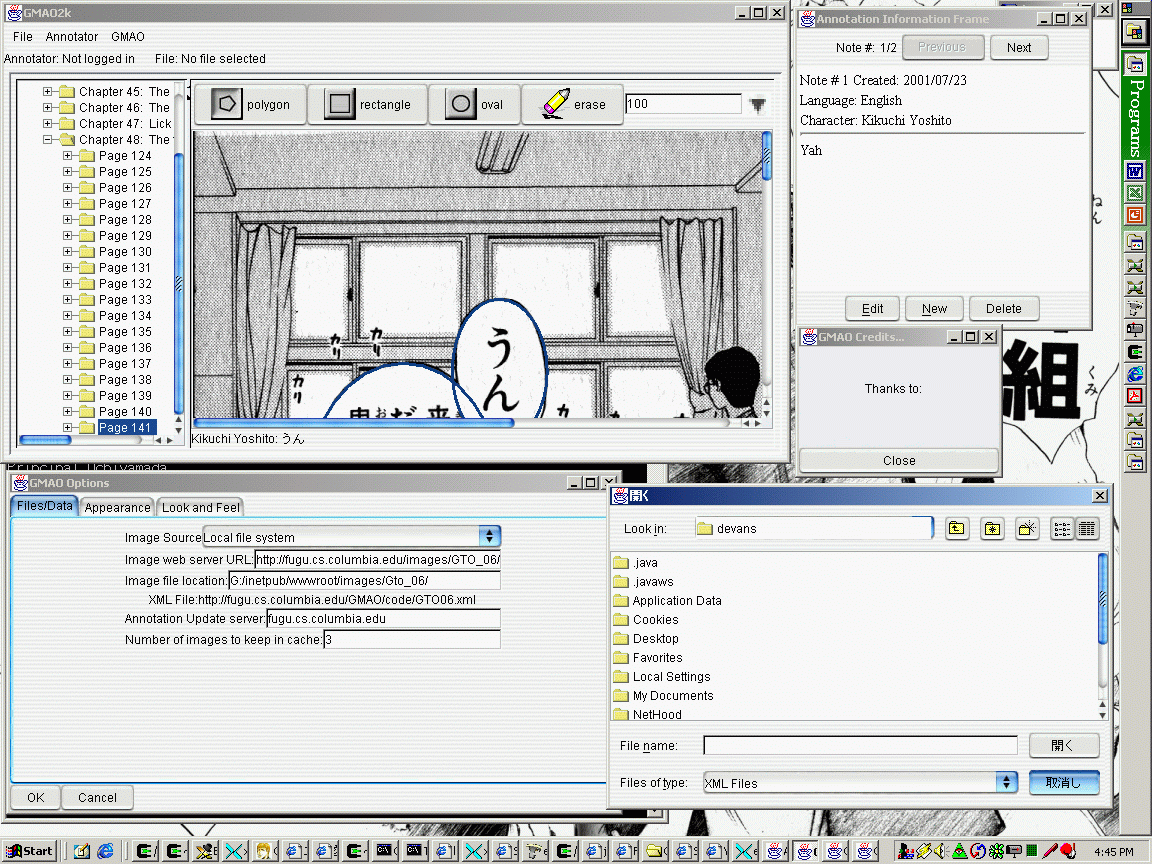Image resolution: width=1152 pixels, height=864 pixels.
Task: Select Page 136 in the tree
Action: [x=125, y=348]
